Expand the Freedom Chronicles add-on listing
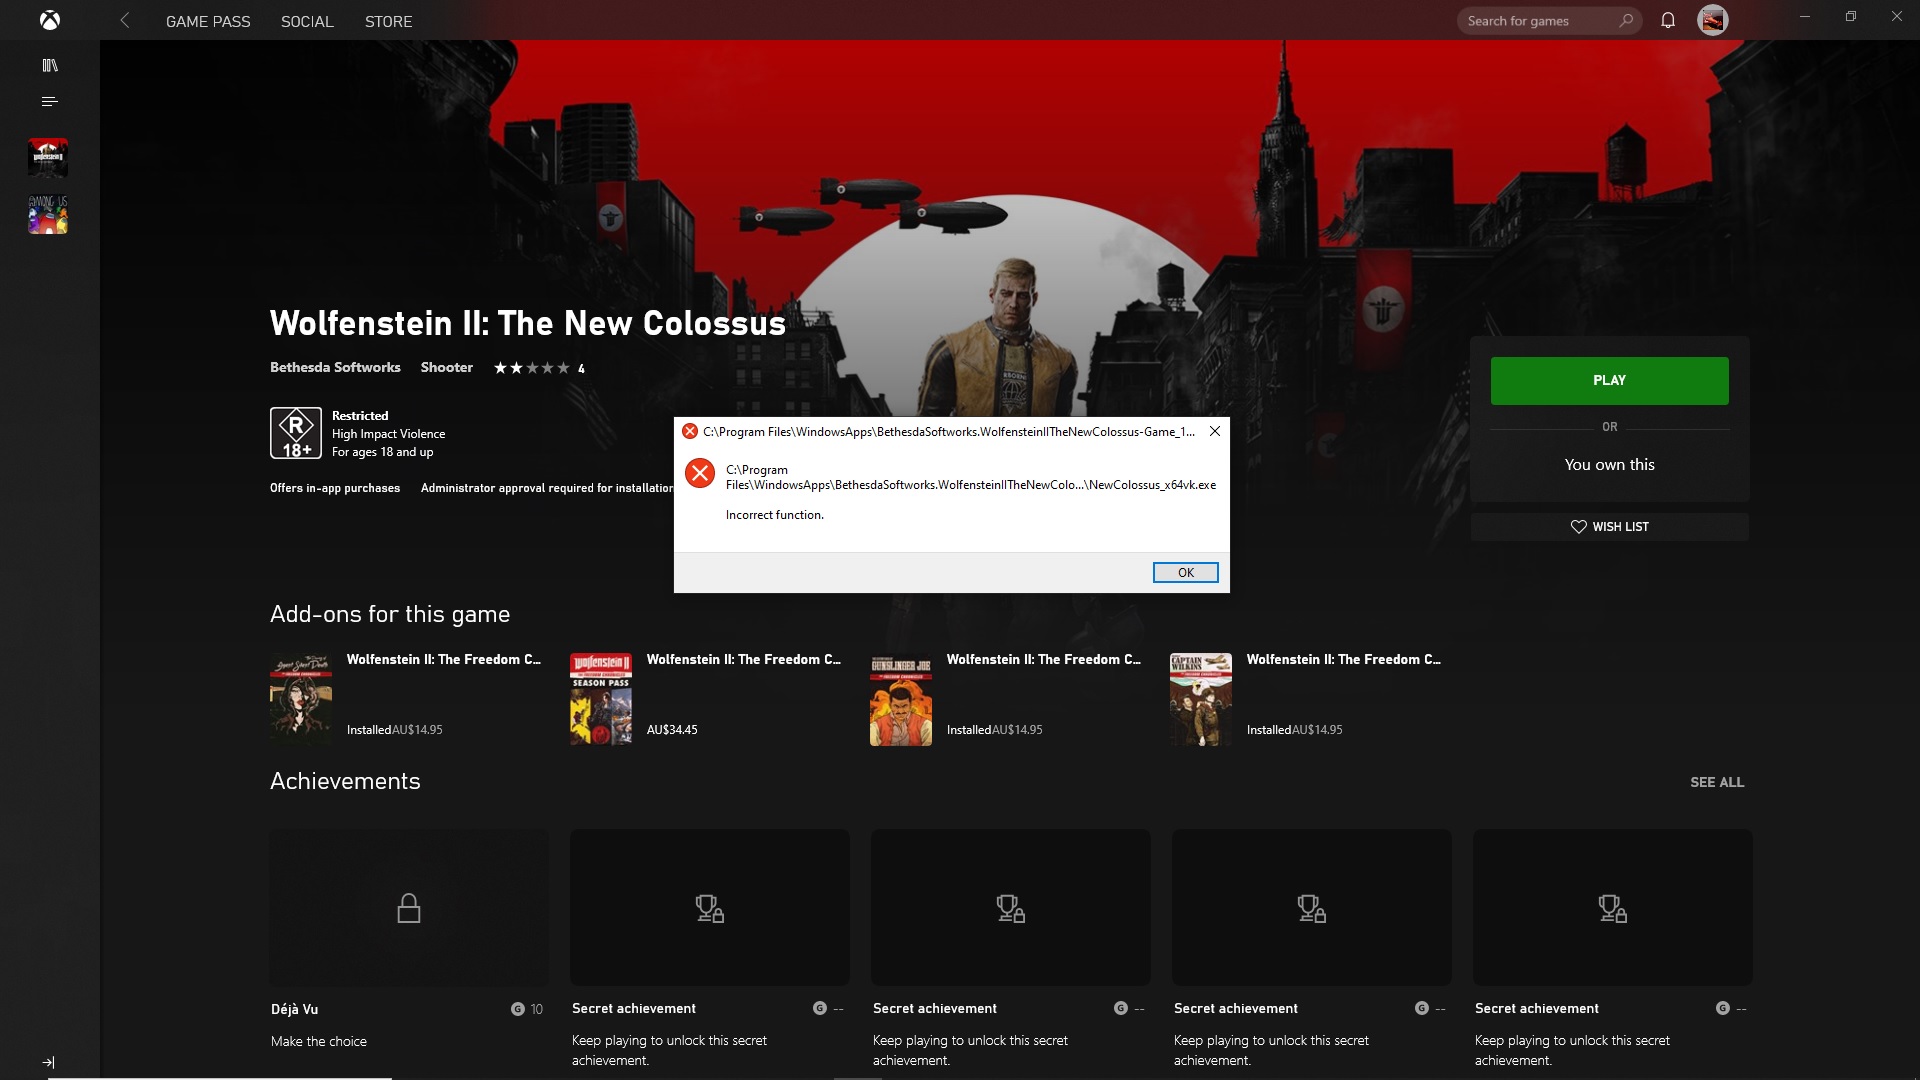This screenshot has width=1920, height=1080. (x=742, y=659)
